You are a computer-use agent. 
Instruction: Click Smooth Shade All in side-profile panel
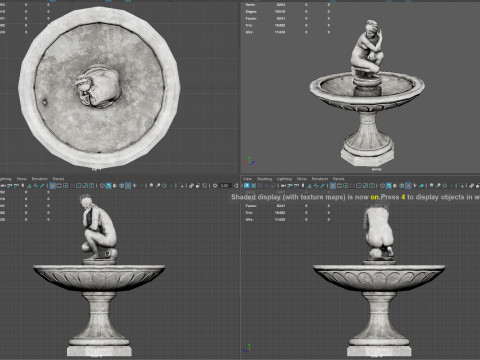[x=108, y=186]
